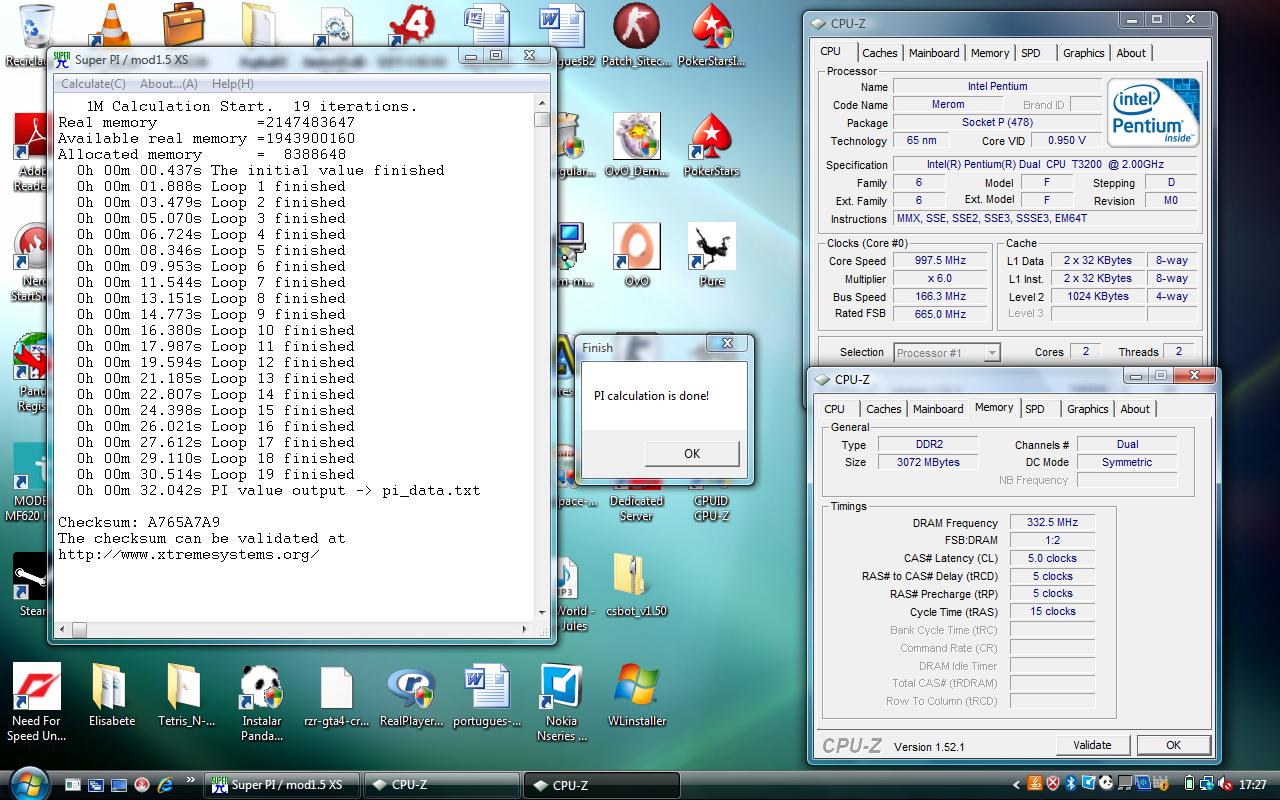The height and width of the screenshot is (800, 1280).
Task: Click Super PI horizontal scrollbar left arrow
Action: (64, 629)
